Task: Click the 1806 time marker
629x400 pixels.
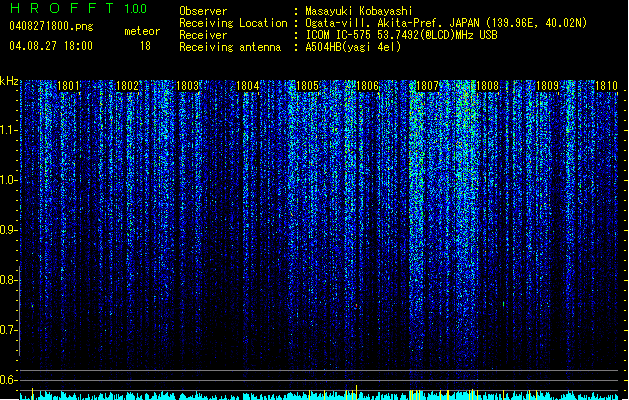Action: pos(367,86)
